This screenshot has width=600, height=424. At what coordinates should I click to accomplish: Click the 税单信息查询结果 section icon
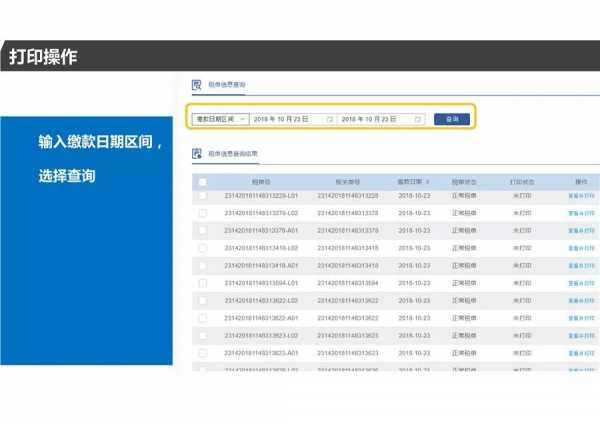point(197,153)
